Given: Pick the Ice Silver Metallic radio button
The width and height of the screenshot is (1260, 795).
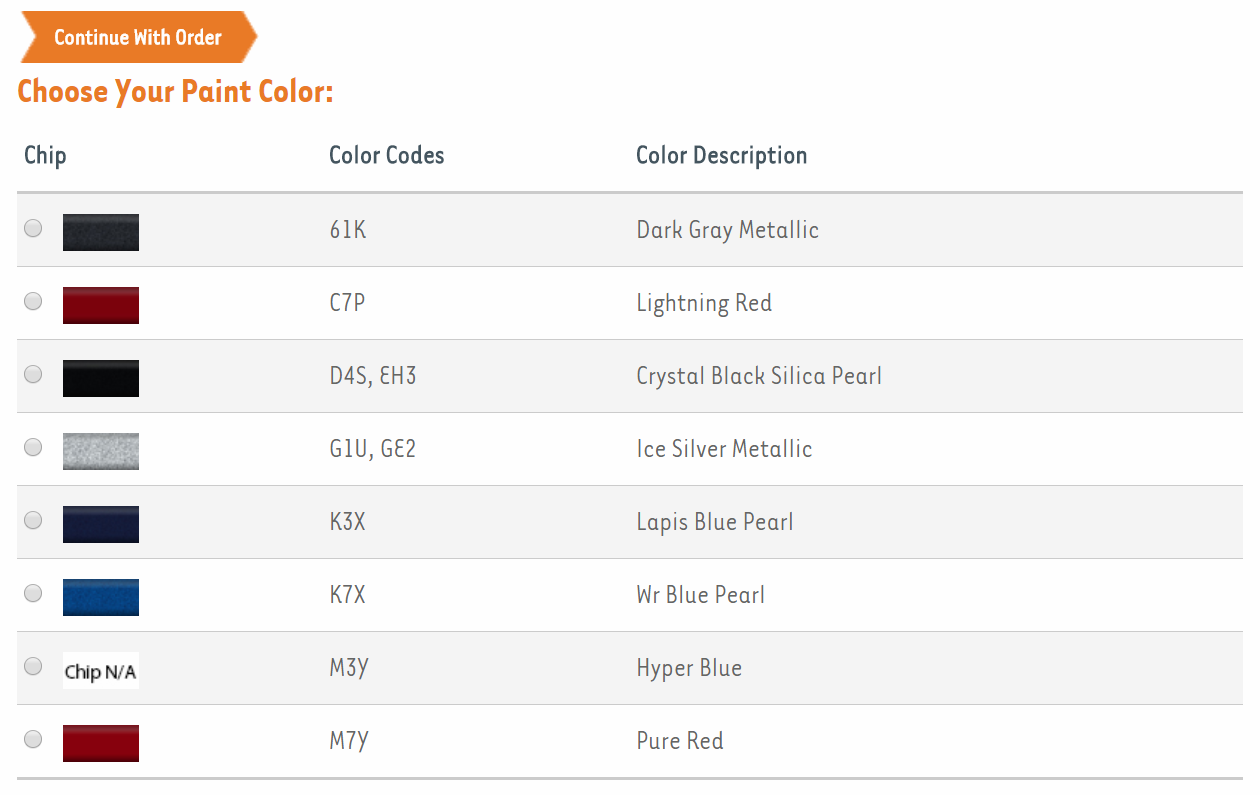Looking at the screenshot, I should [x=33, y=447].
